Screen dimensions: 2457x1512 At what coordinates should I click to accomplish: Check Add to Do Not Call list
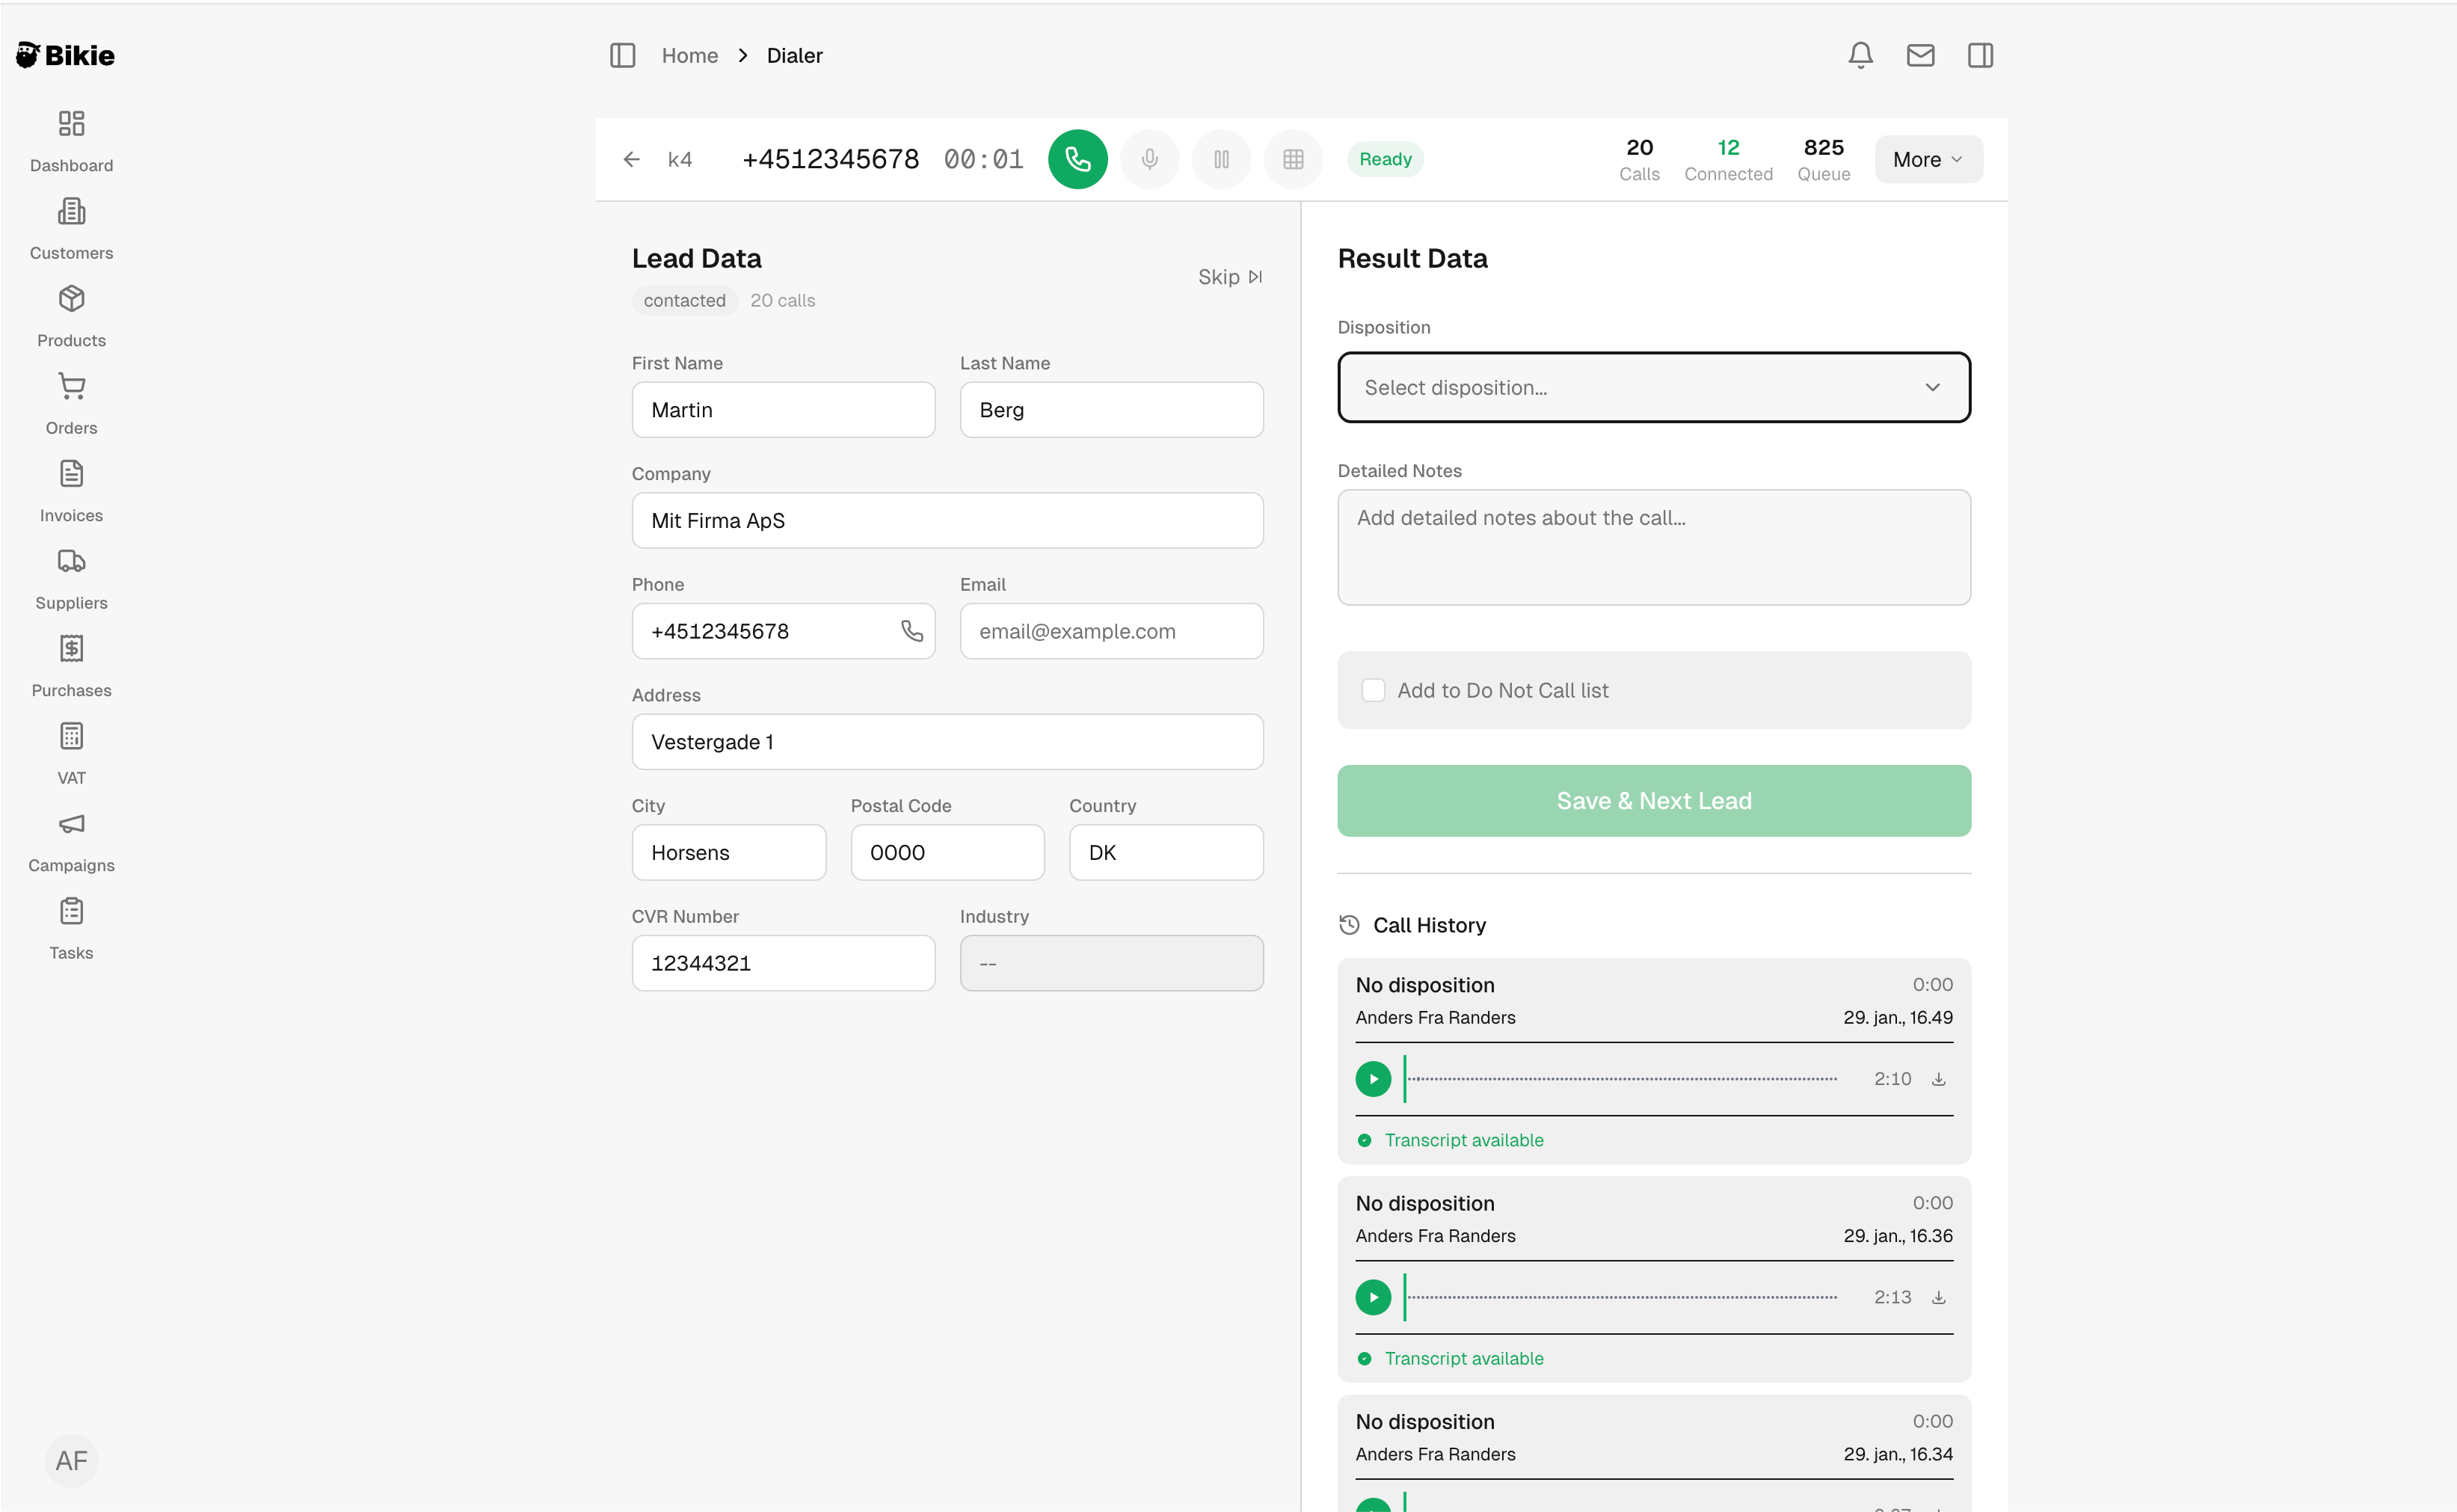coord(1373,690)
